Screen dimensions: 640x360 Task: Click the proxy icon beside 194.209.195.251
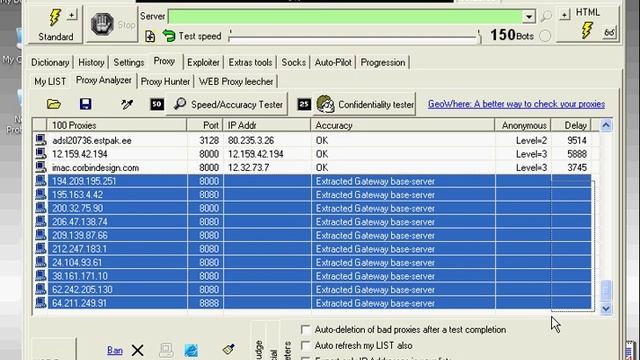[40, 181]
